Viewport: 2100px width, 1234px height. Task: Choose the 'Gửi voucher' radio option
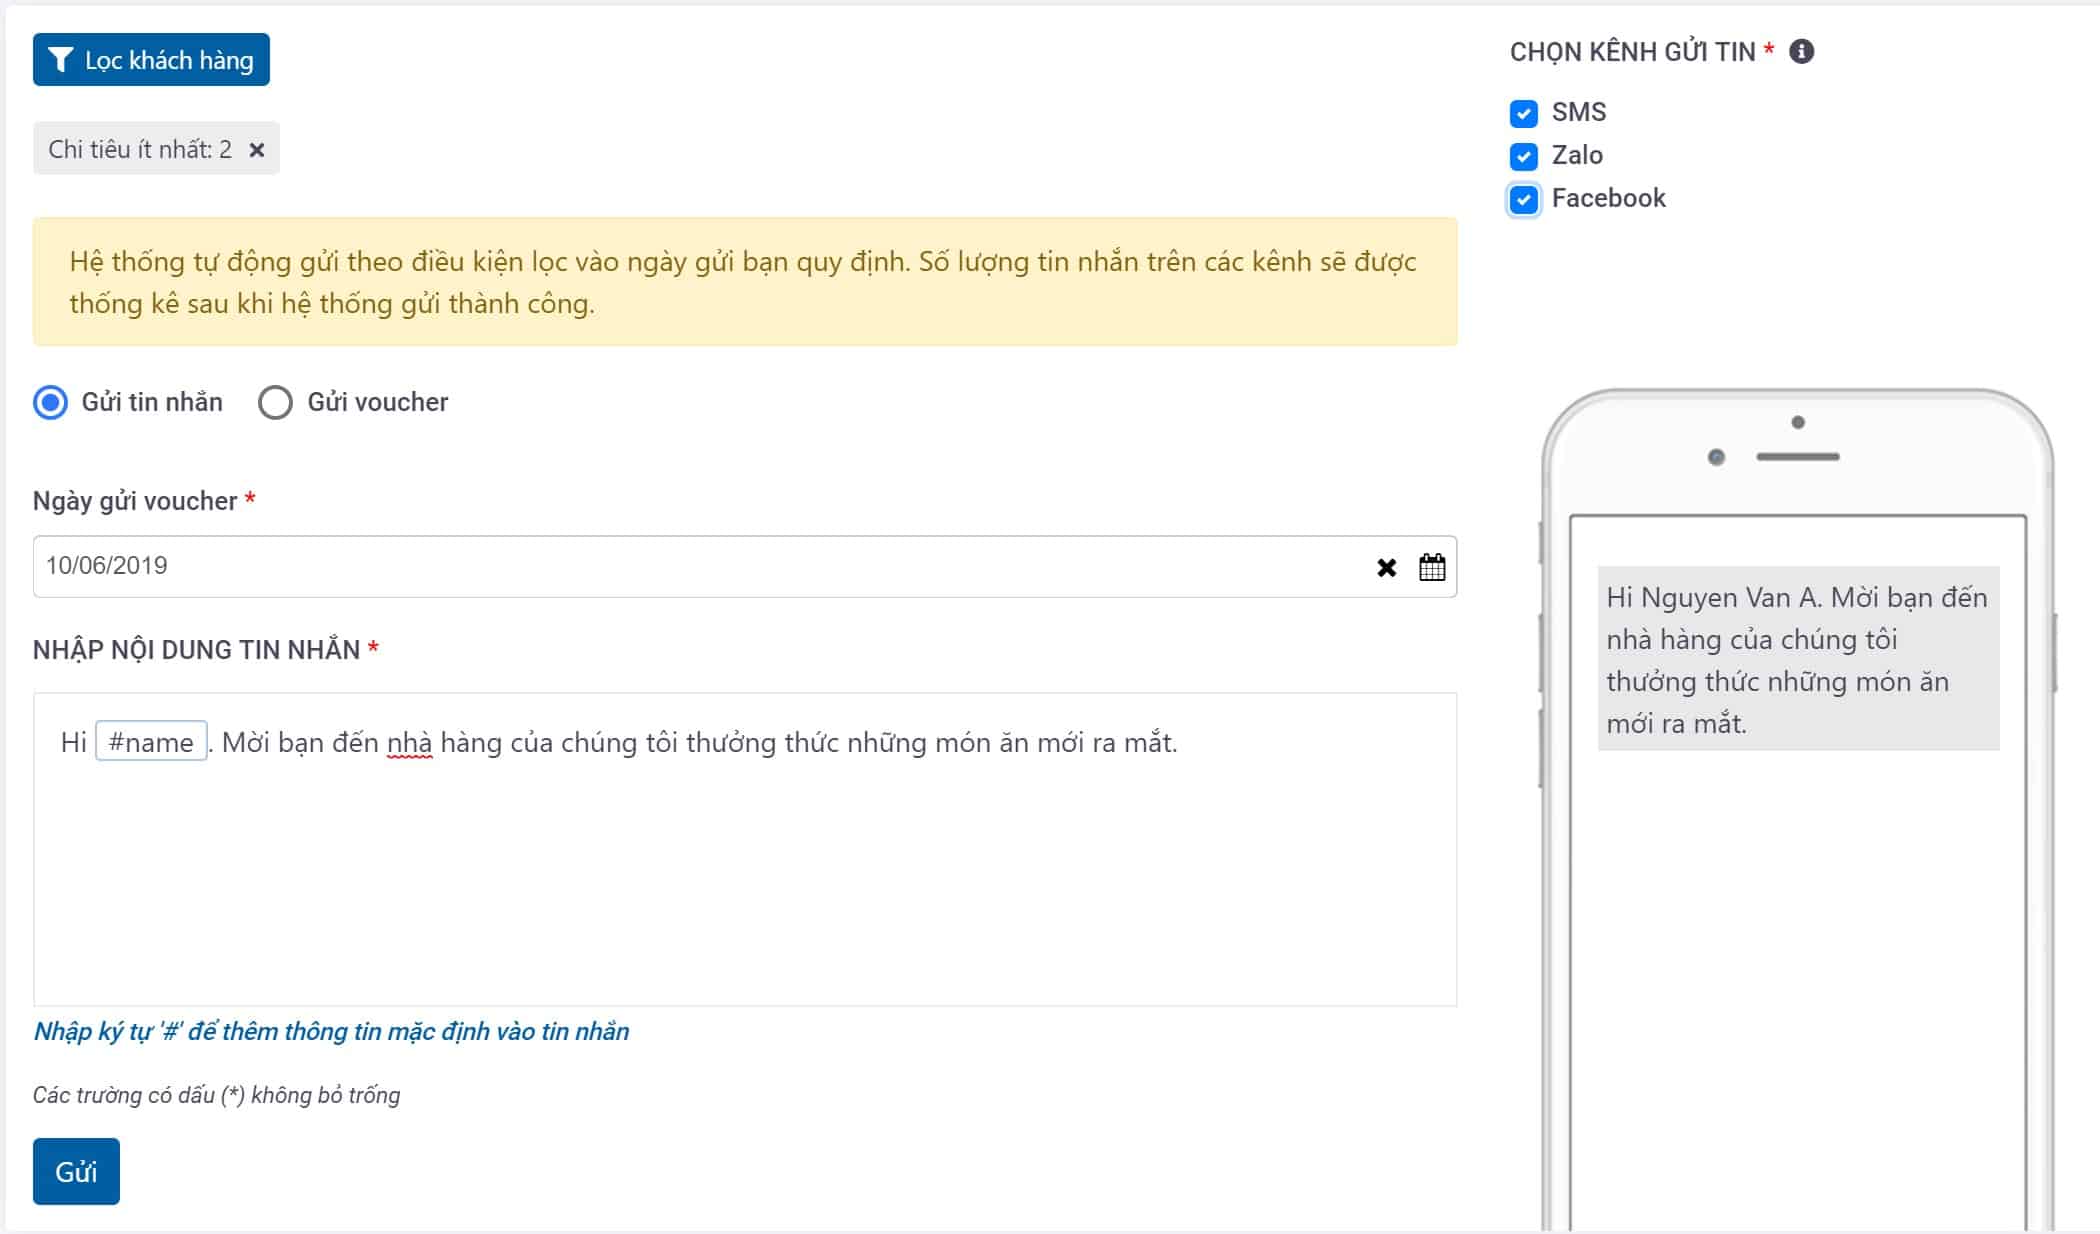[x=275, y=402]
